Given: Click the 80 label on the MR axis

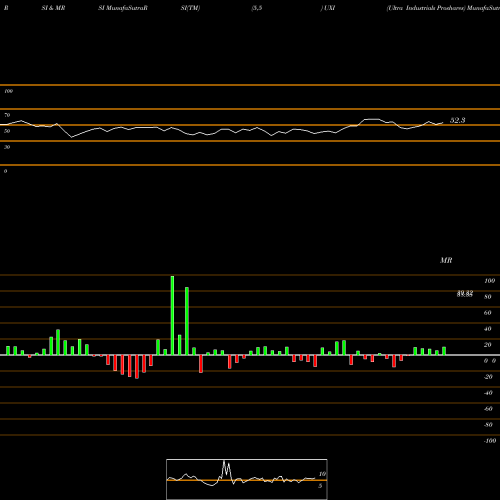Looking at the screenshot, I should point(488,297).
